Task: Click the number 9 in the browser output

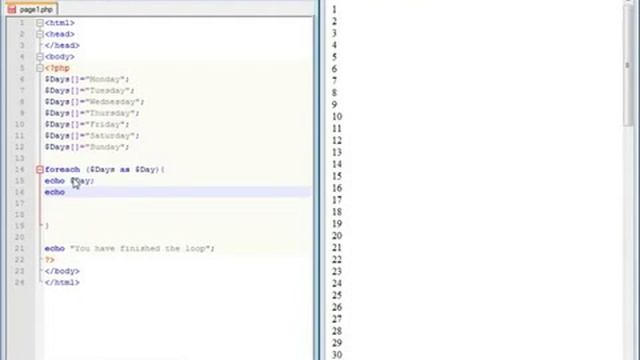Action: pyautogui.click(x=334, y=104)
